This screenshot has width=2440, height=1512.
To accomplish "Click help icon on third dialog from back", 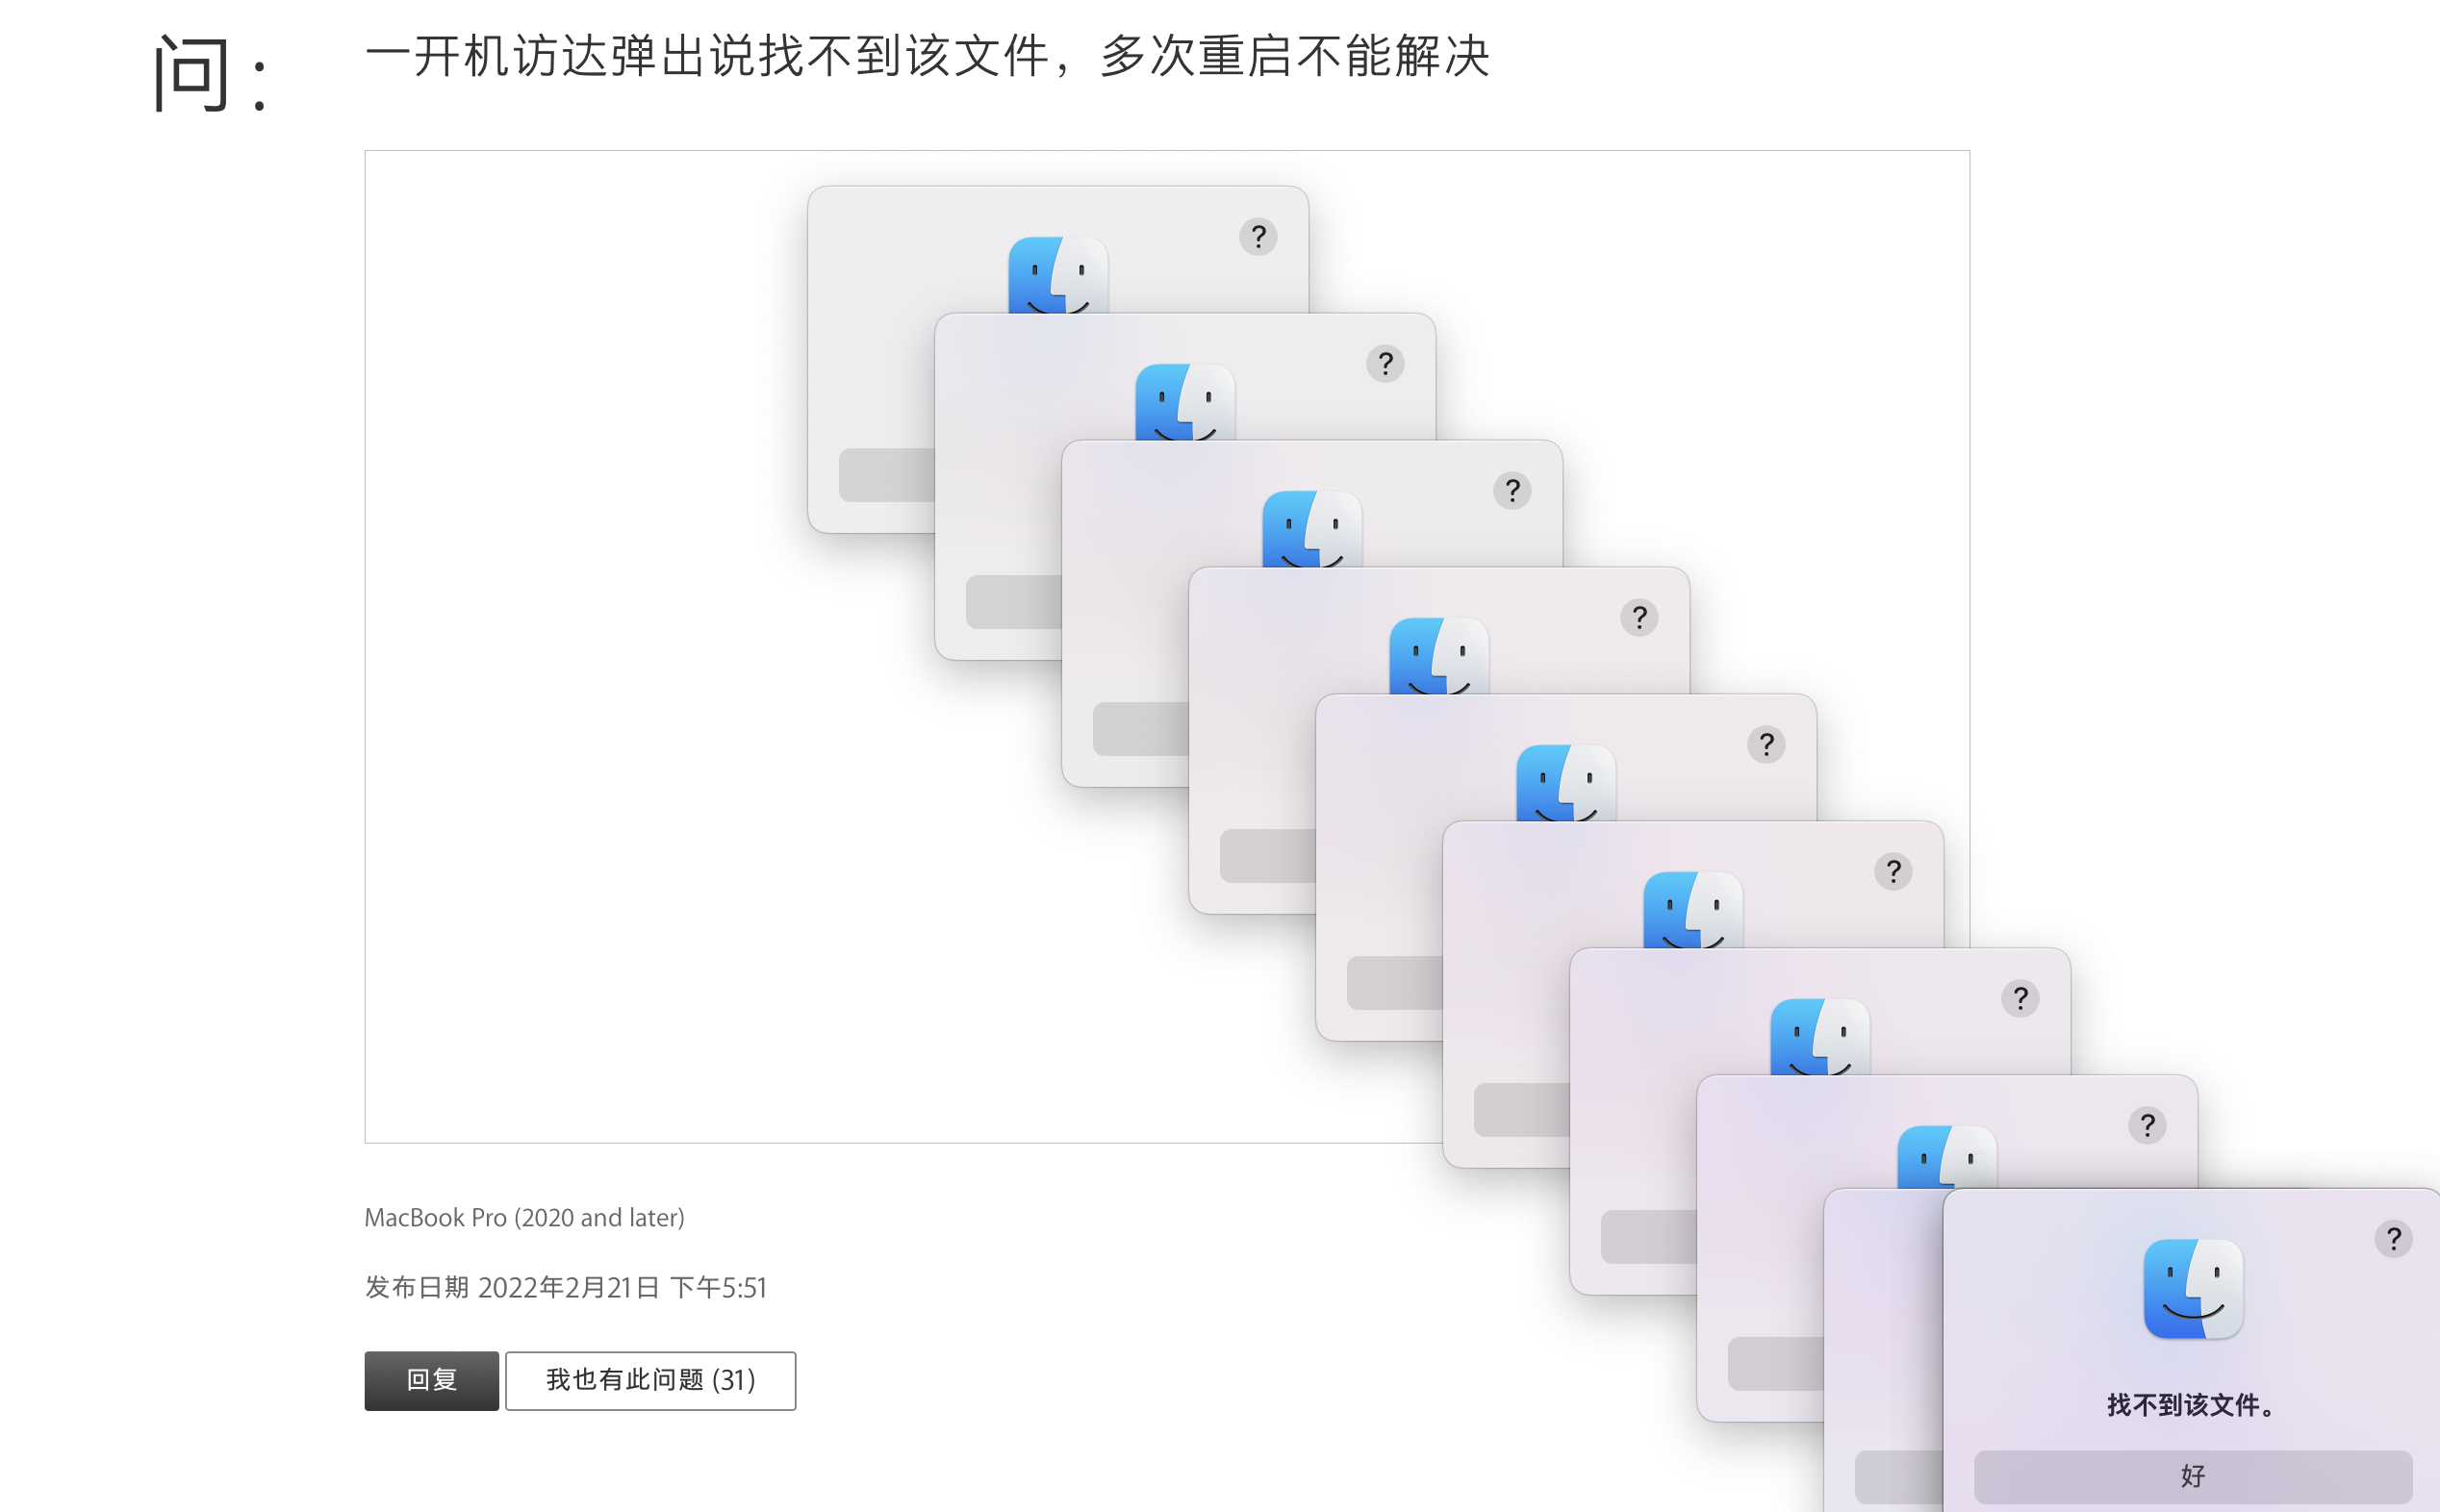I will (x=1512, y=491).
